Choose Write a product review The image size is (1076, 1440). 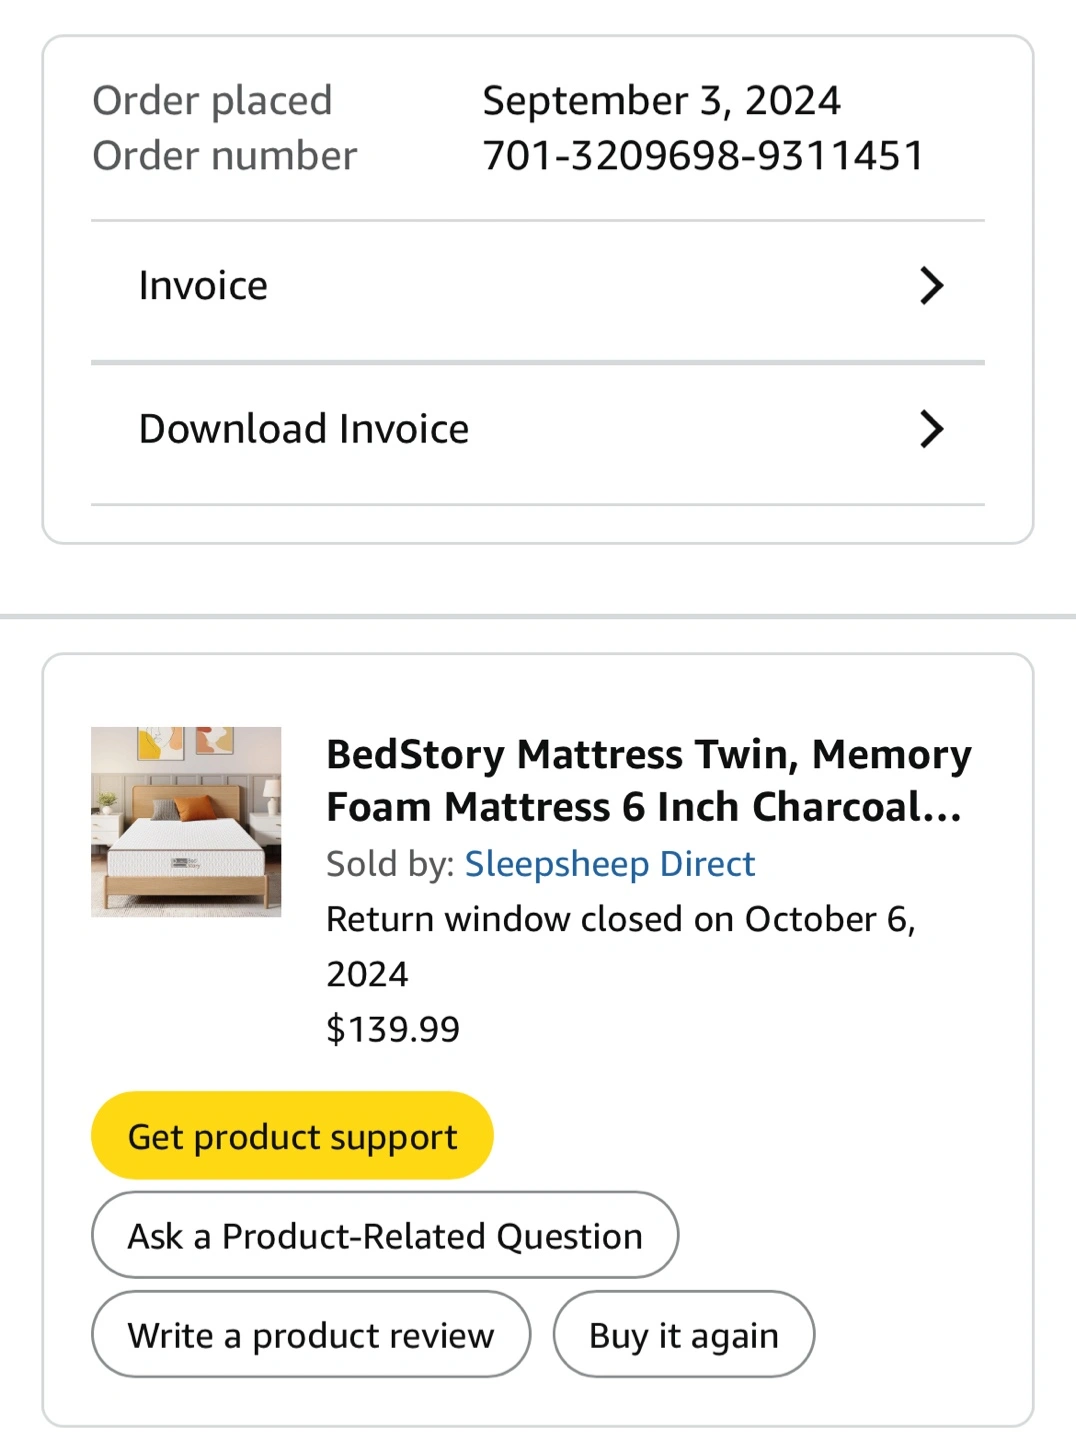(311, 1335)
